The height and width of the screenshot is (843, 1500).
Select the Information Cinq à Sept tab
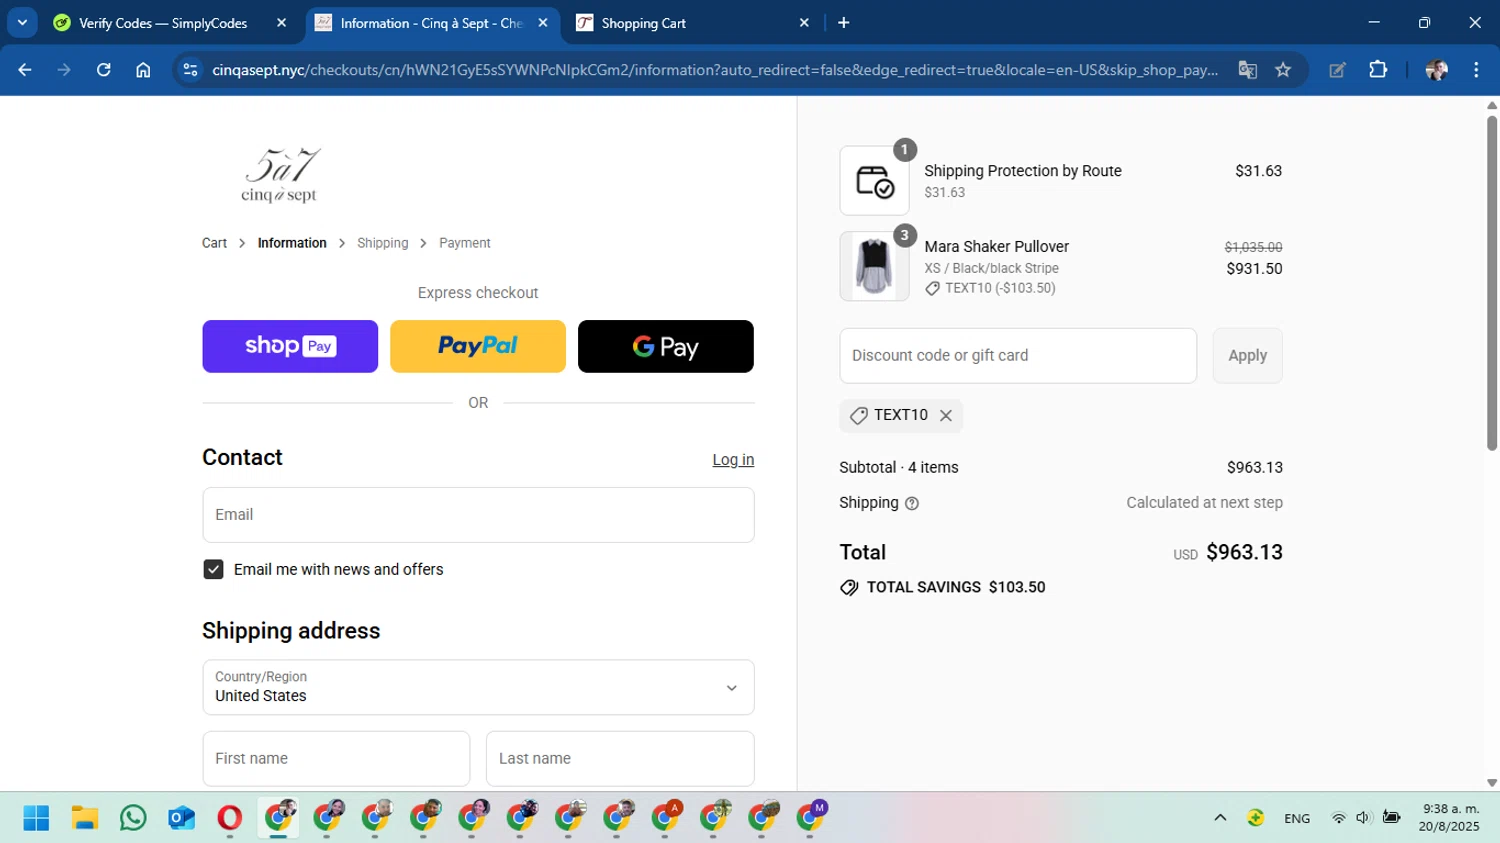click(430, 22)
